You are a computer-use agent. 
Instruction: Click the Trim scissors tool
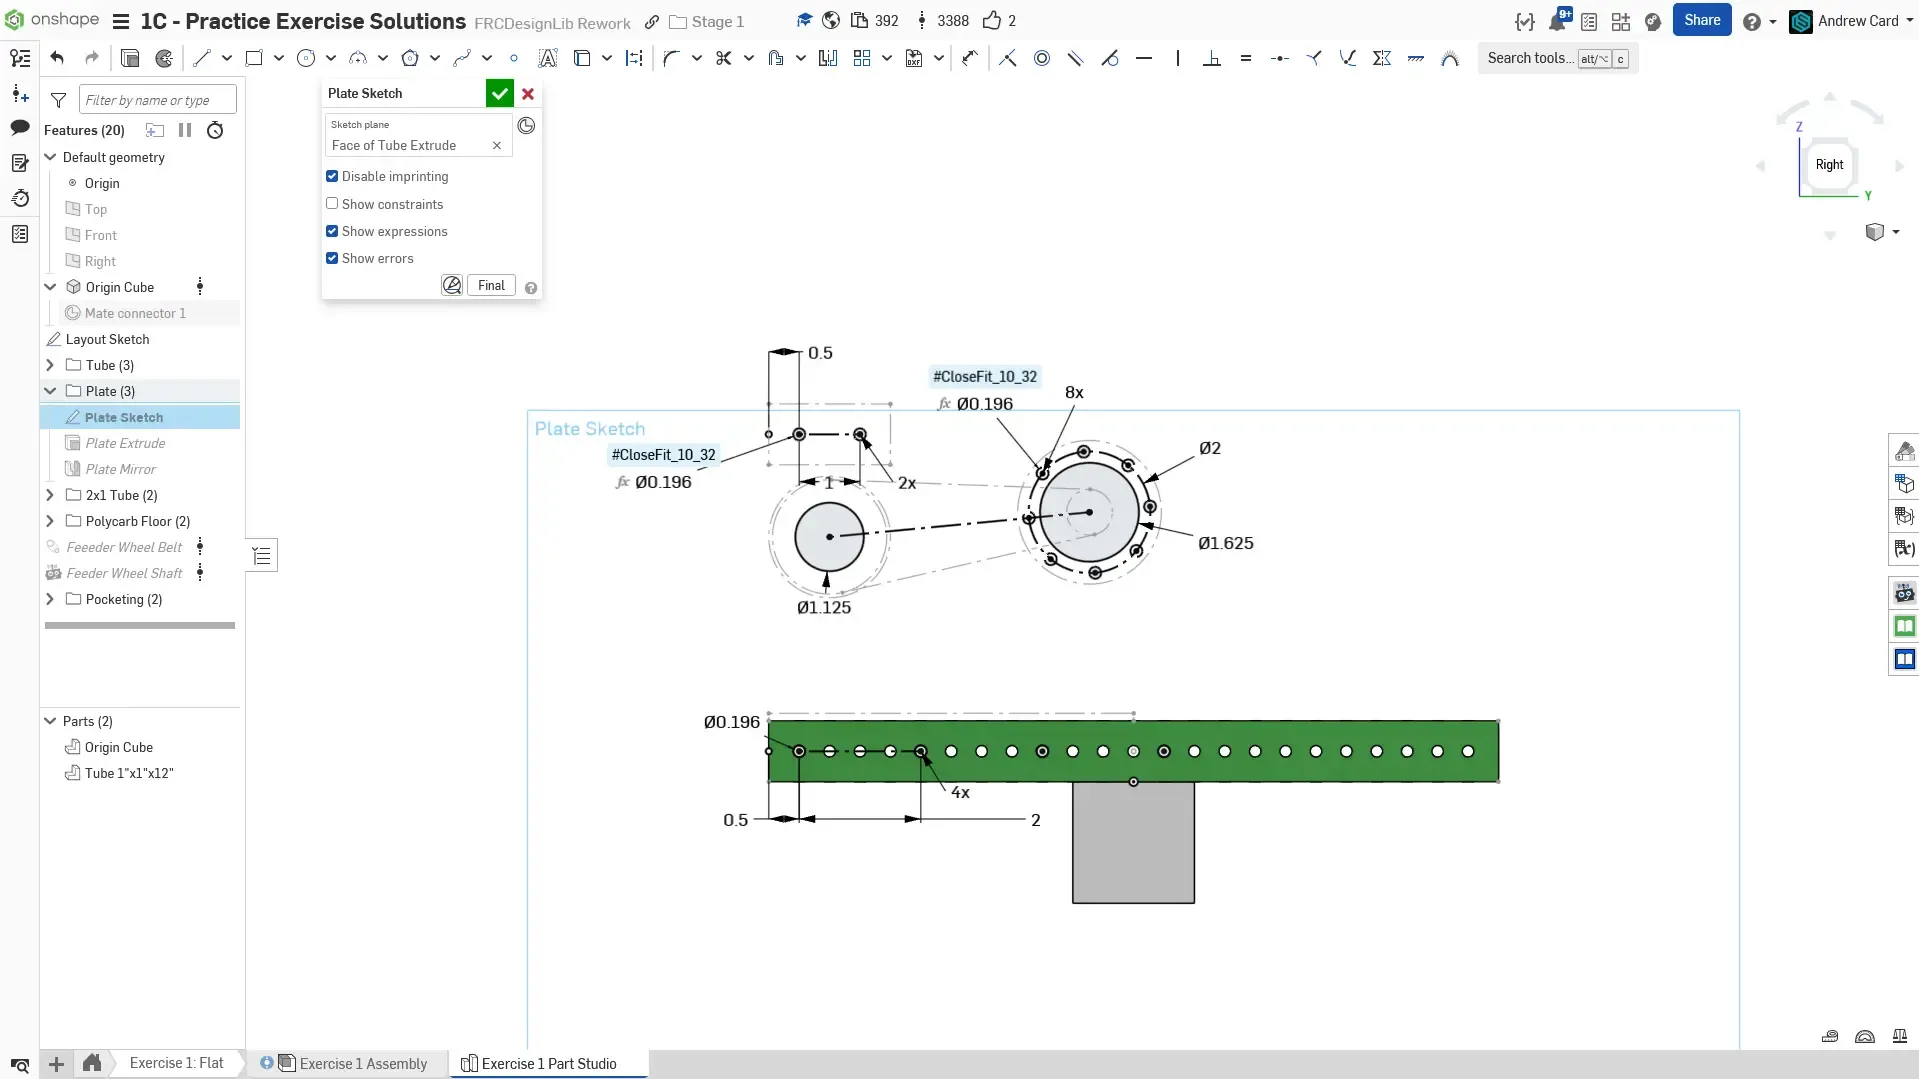tap(723, 58)
